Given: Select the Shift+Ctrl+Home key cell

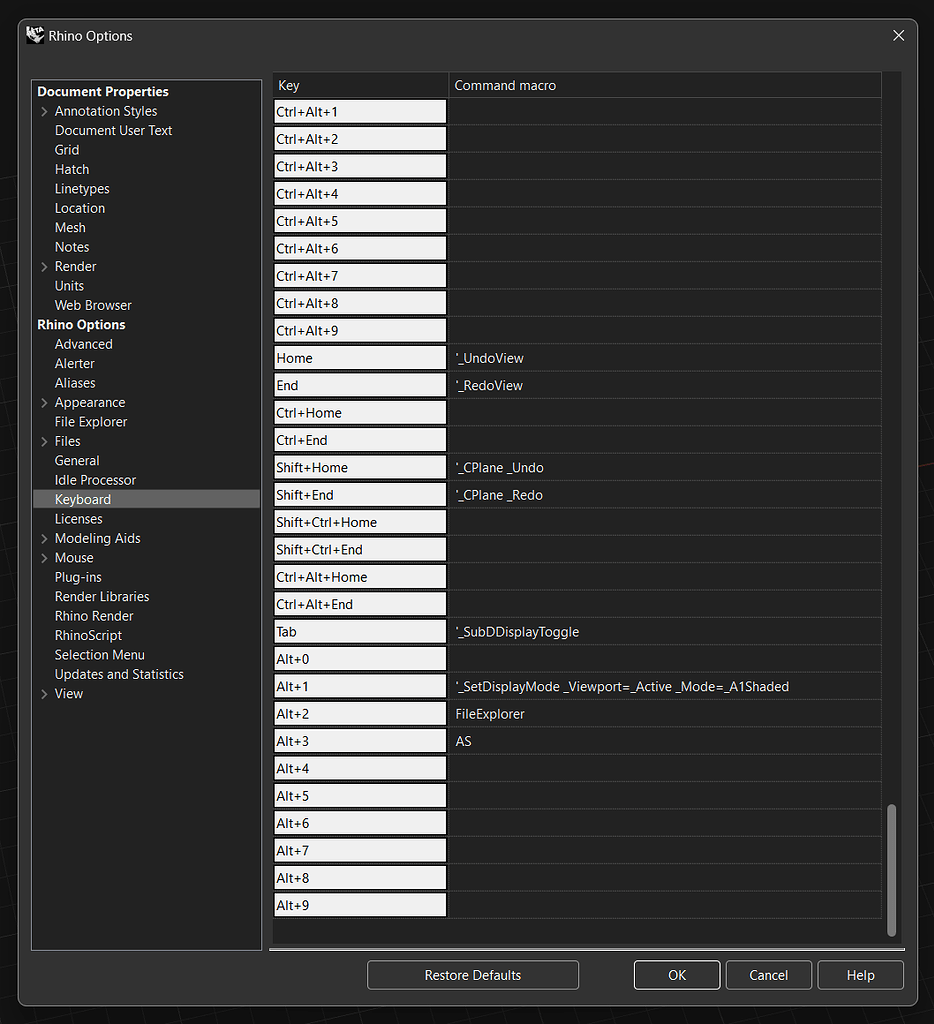Looking at the screenshot, I should click(360, 522).
